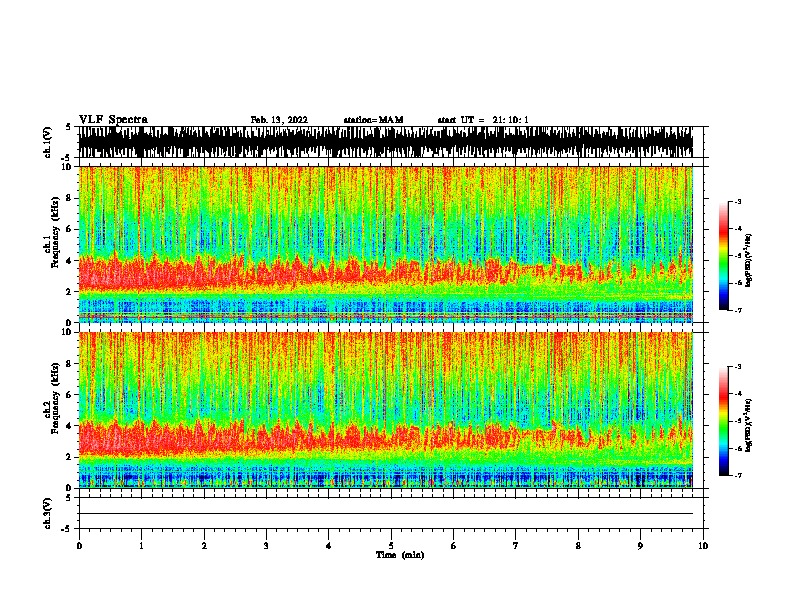The image size is (792, 612).
Task: Click time-axis tick label "7"
Action: tap(516, 546)
